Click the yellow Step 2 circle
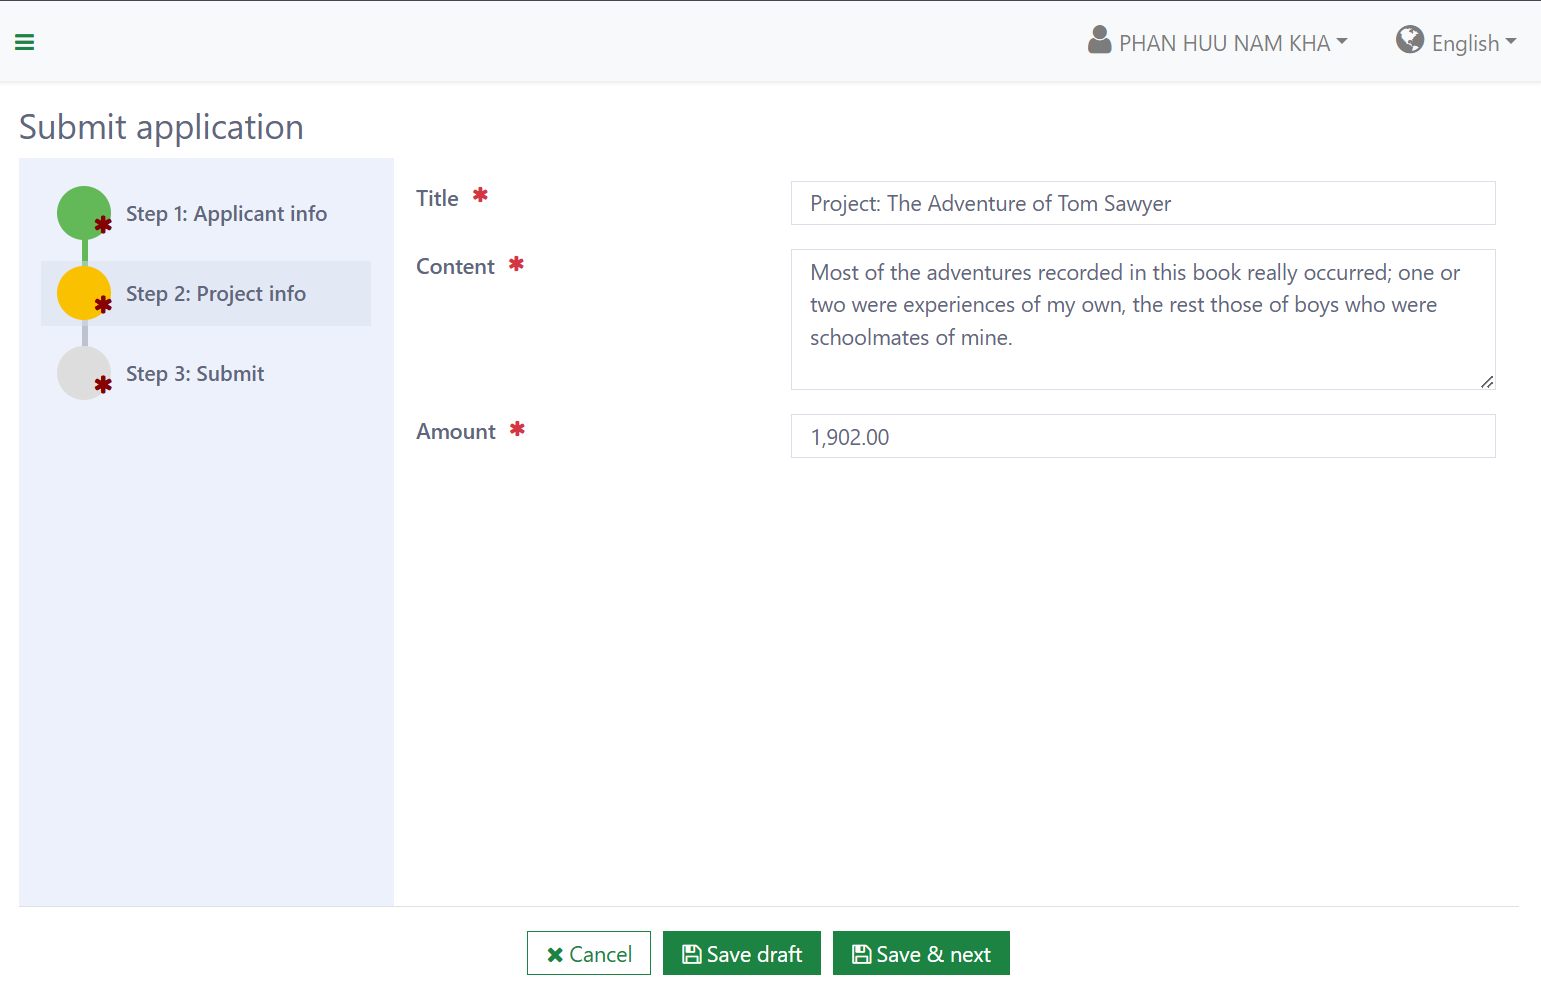Image resolution: width=1541 pixels, height=996 pixels. (84, 293)
